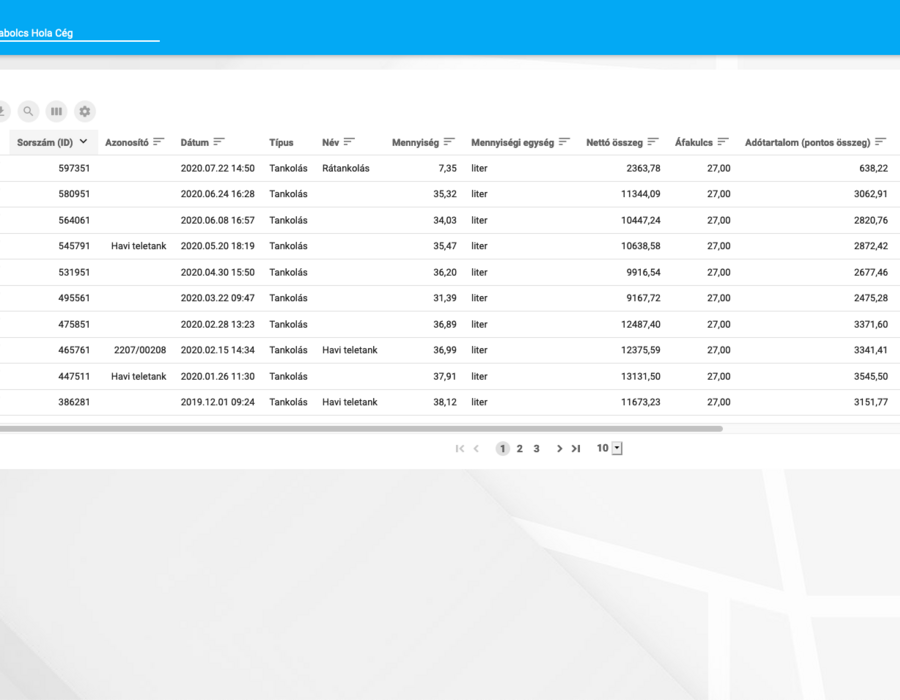Click the company name field Hola Cég
The height and width of the screenshot is (700, 900).
(80, 33)
